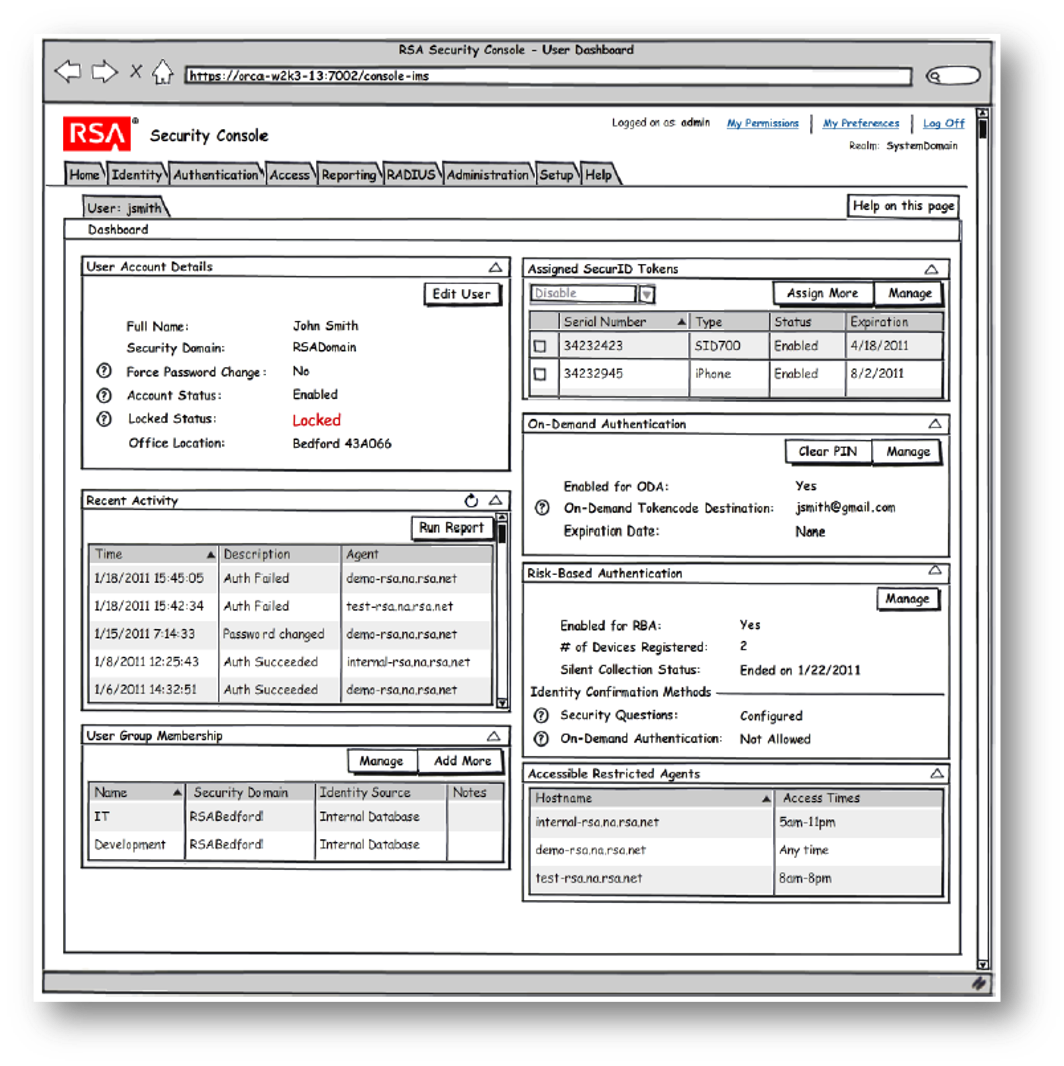Viewport: 1064px width, 1066px height.
Task: Open help for On-Demand Authentication method
Action: click(x=541, y=738)
